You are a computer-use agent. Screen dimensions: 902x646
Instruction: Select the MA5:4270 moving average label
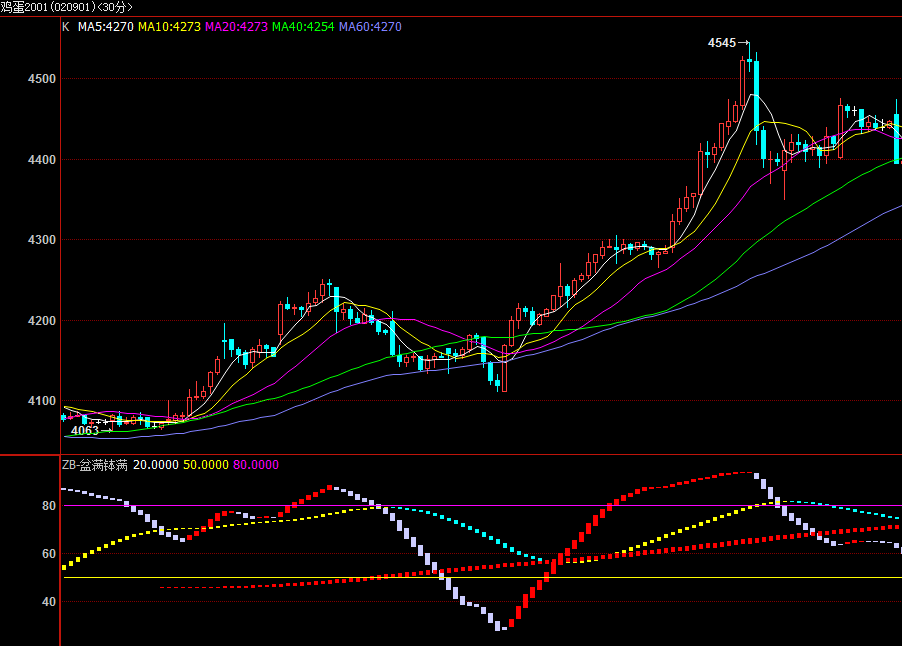105,27
